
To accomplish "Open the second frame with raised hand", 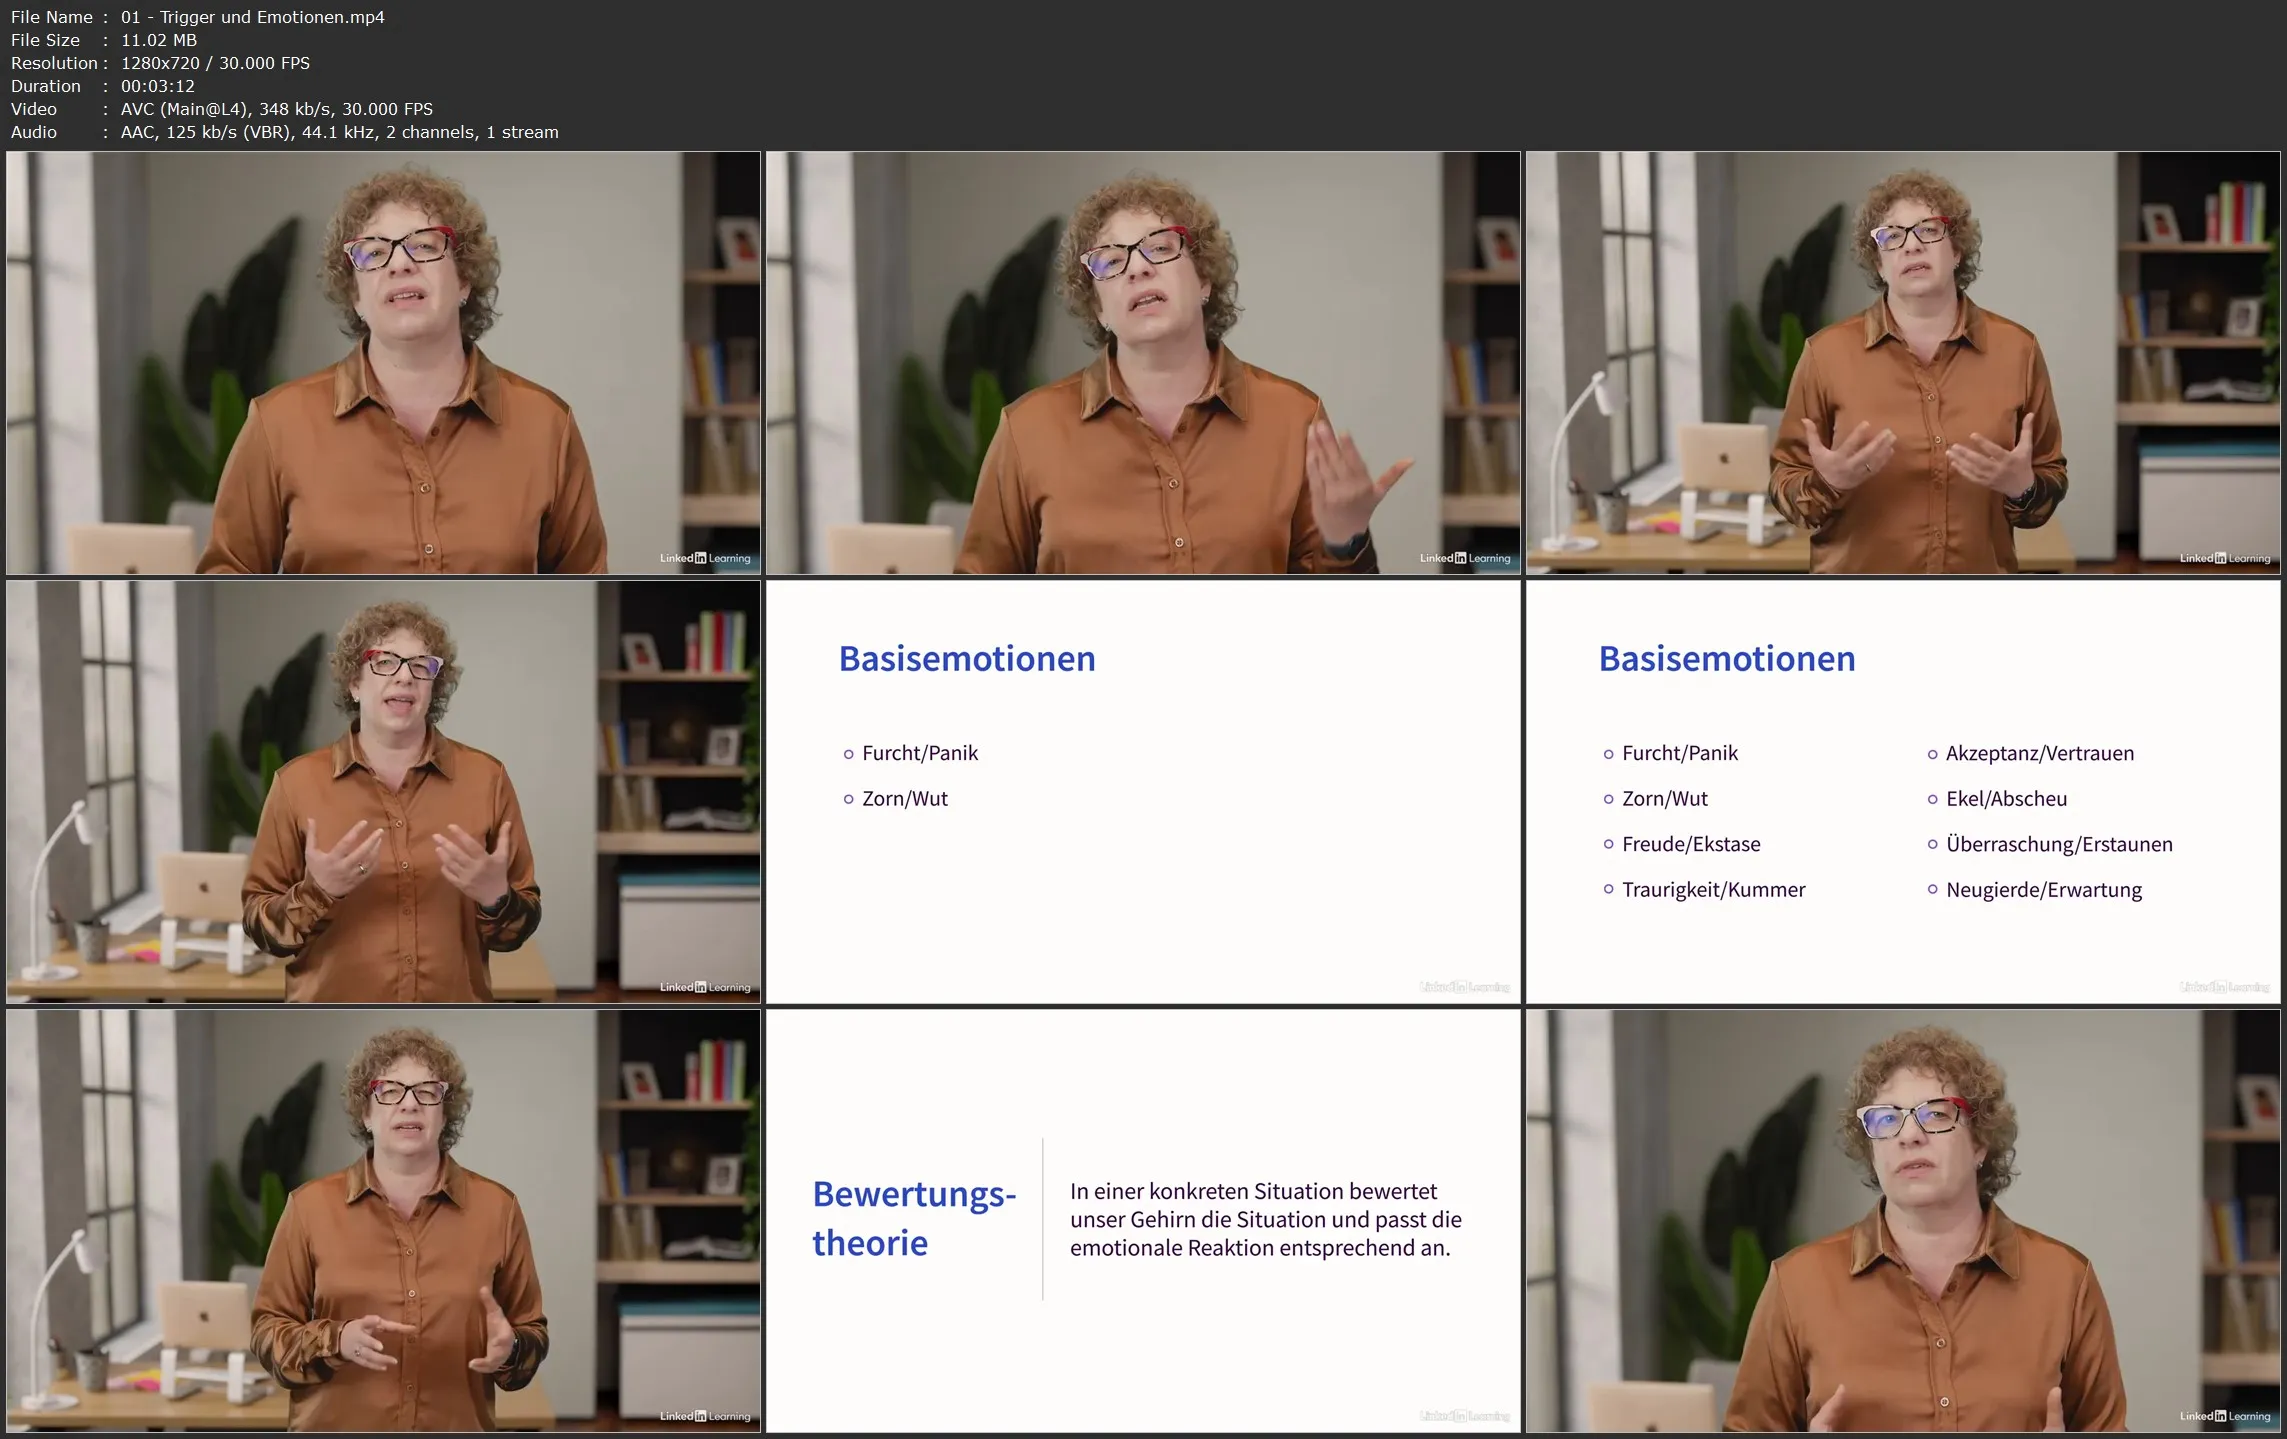I will point(1143,362).
